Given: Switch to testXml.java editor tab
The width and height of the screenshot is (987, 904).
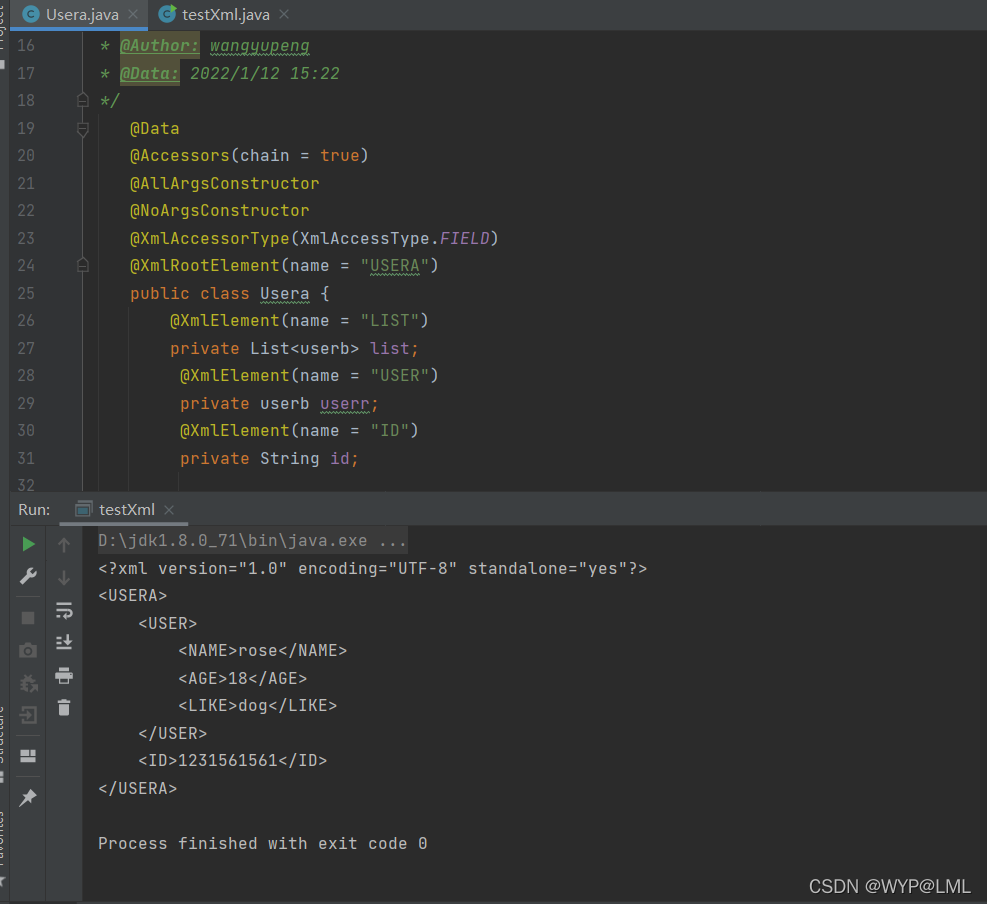Looking at the screenshot, I should pos(225,14).
